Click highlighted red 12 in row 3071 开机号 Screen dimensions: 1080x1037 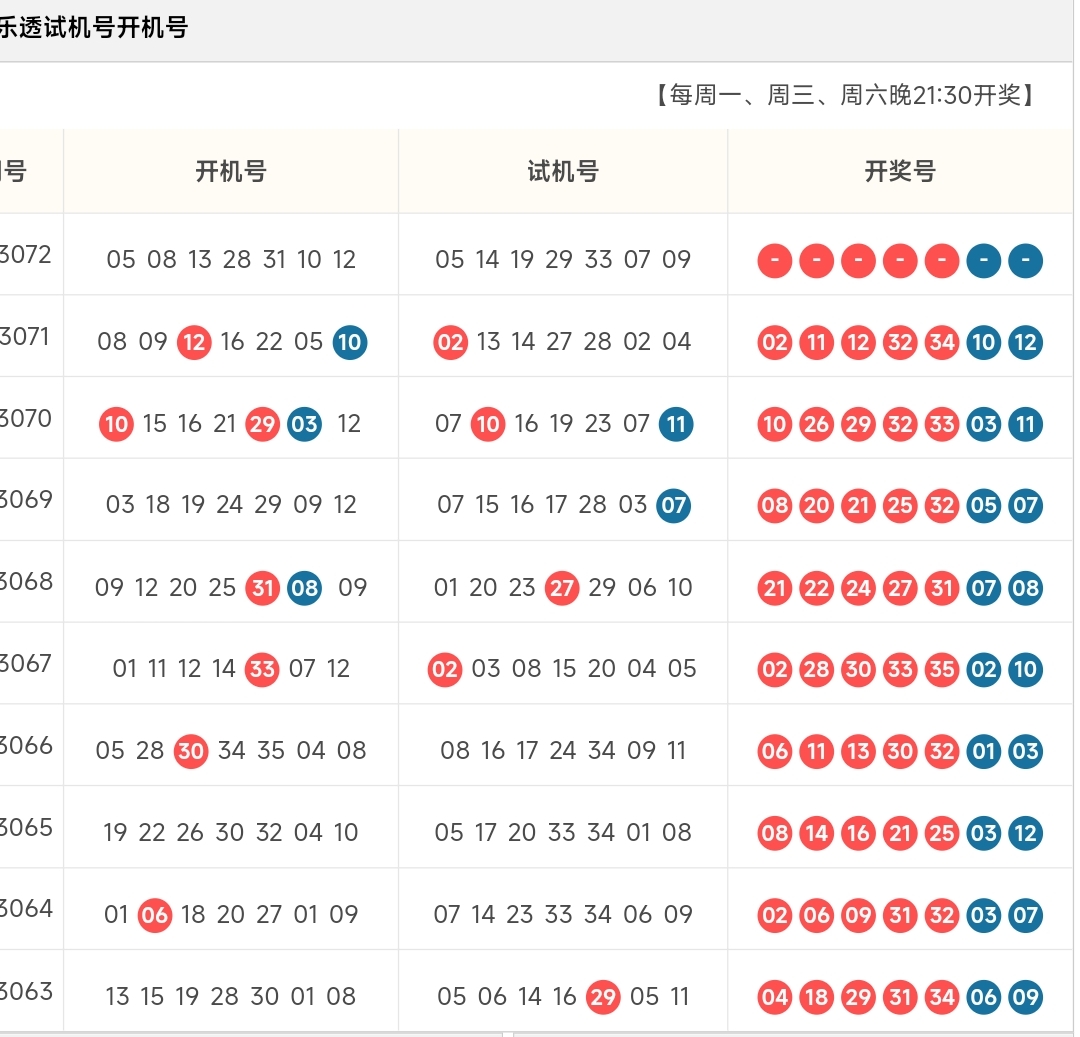point(194,342)
